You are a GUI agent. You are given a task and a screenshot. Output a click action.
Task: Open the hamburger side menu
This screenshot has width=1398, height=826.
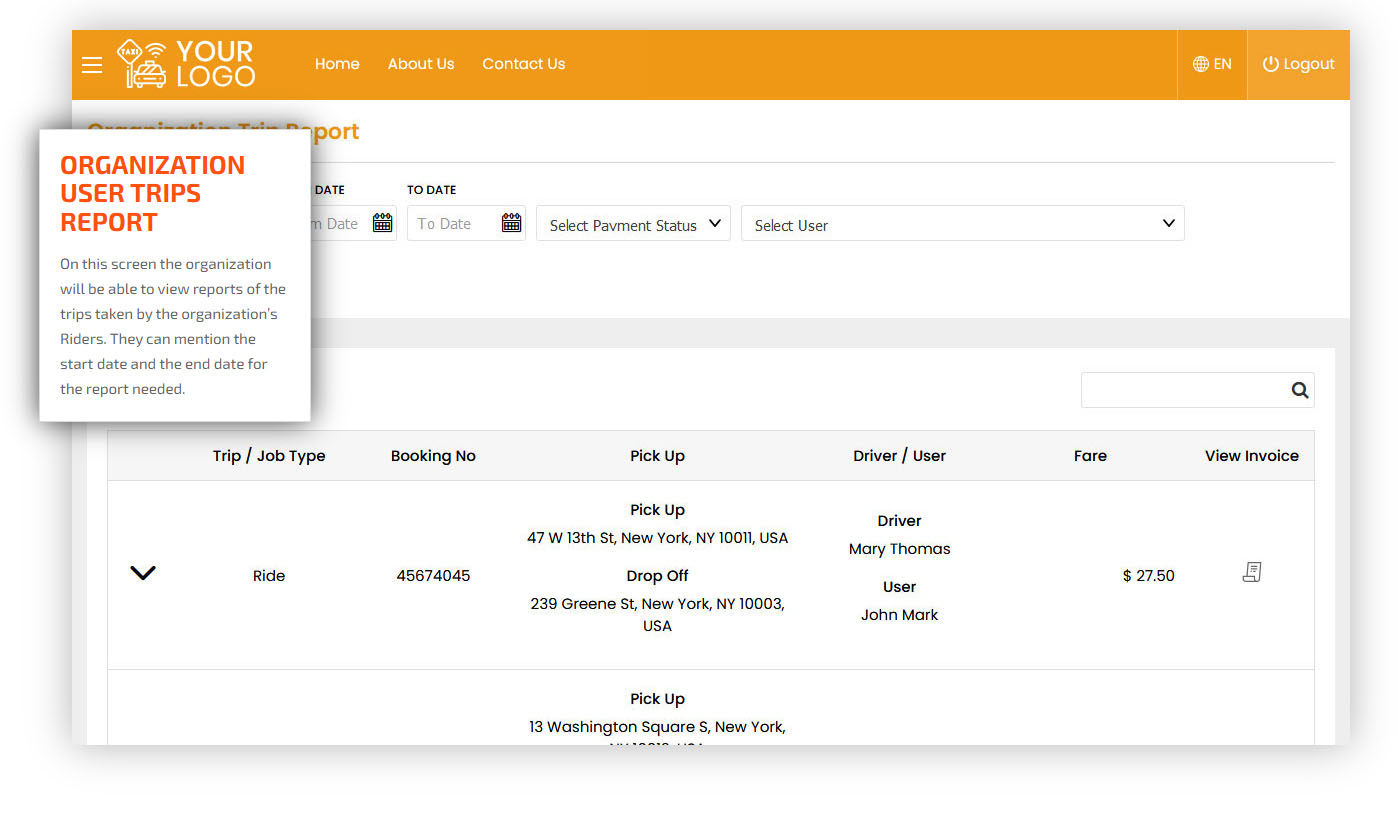pyautogui.click(x=92, y=65)
